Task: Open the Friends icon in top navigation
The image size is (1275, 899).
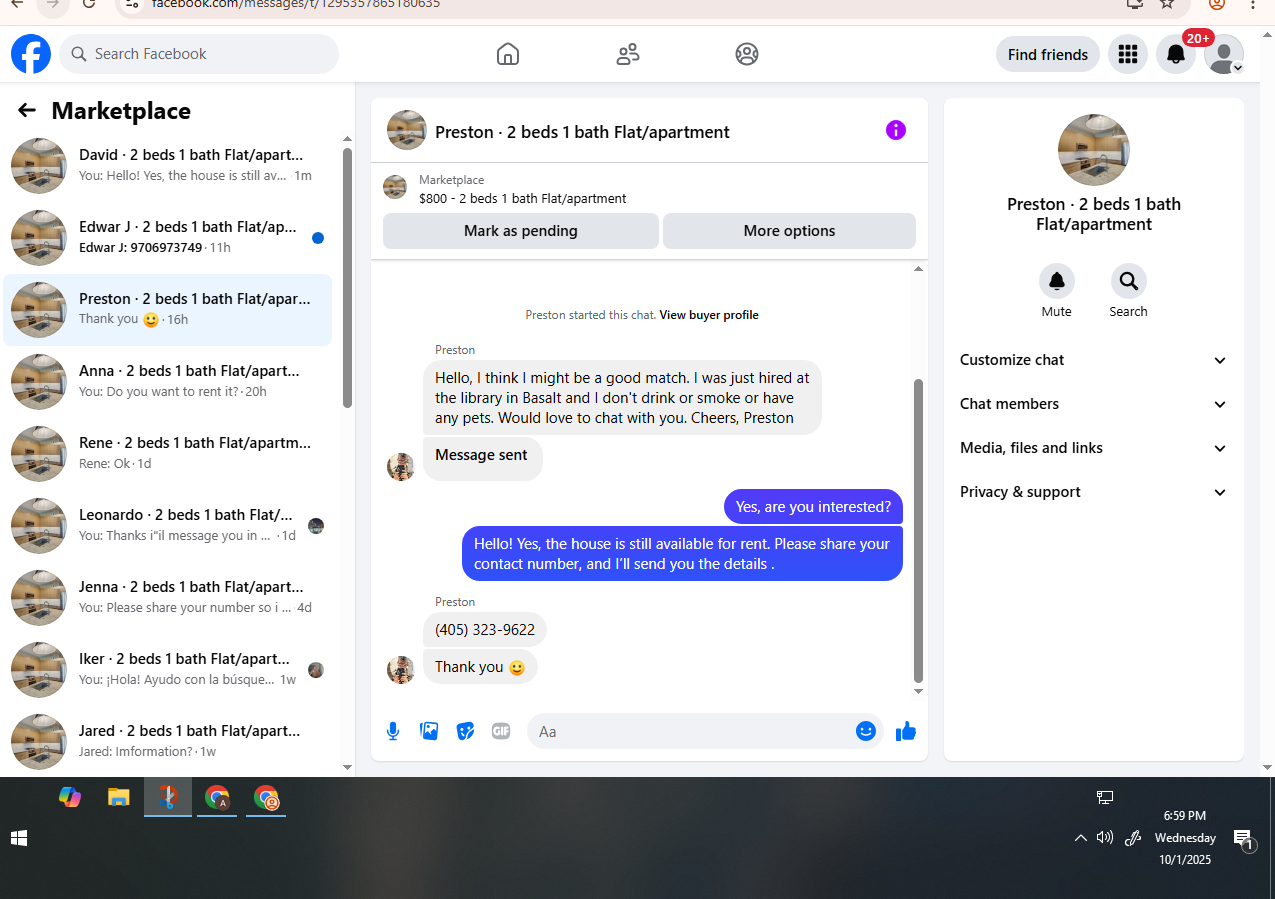Action: 628,54
